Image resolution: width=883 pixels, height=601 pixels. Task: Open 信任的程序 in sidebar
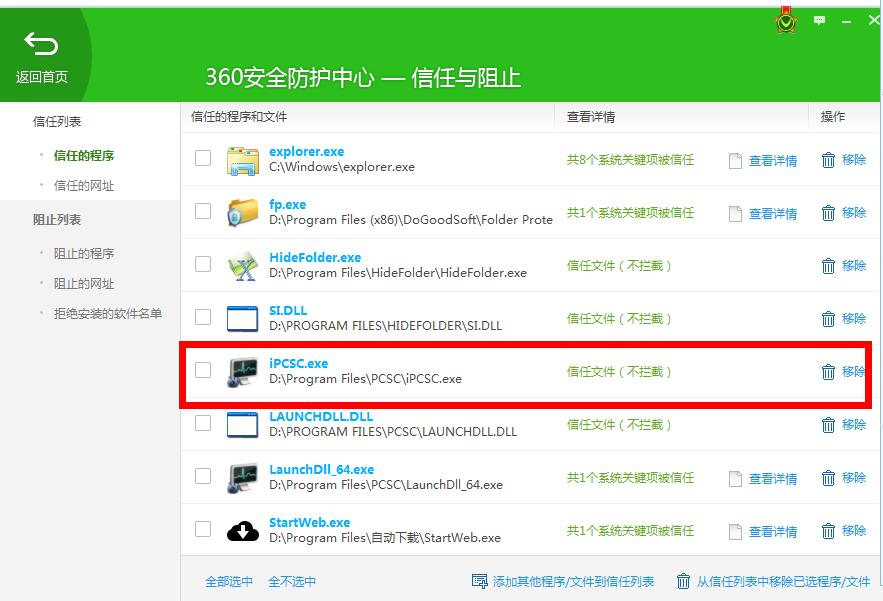pyautogui.click(x=84, y=155)
